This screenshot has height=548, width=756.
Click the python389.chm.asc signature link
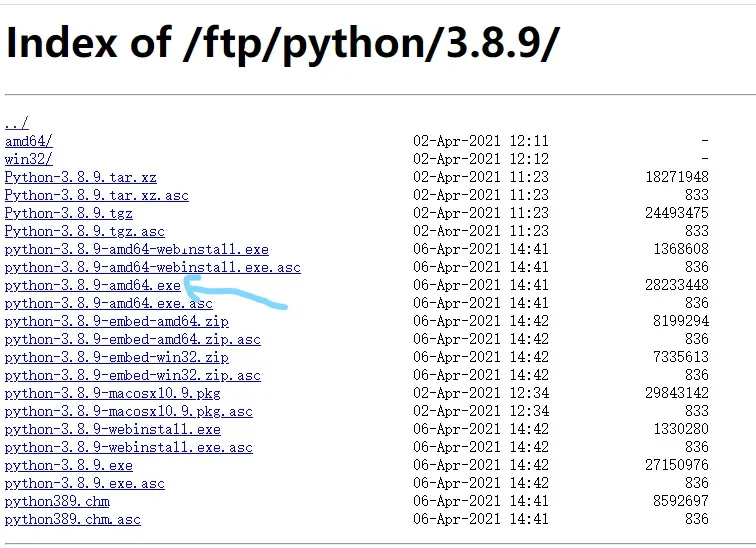point(72,519)
